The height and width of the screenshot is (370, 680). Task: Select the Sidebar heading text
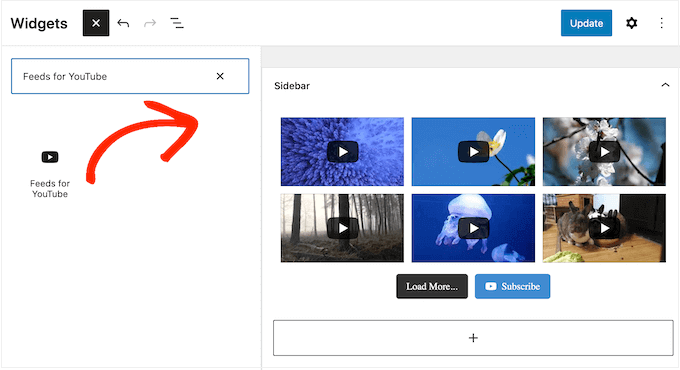tap(292, 86)
